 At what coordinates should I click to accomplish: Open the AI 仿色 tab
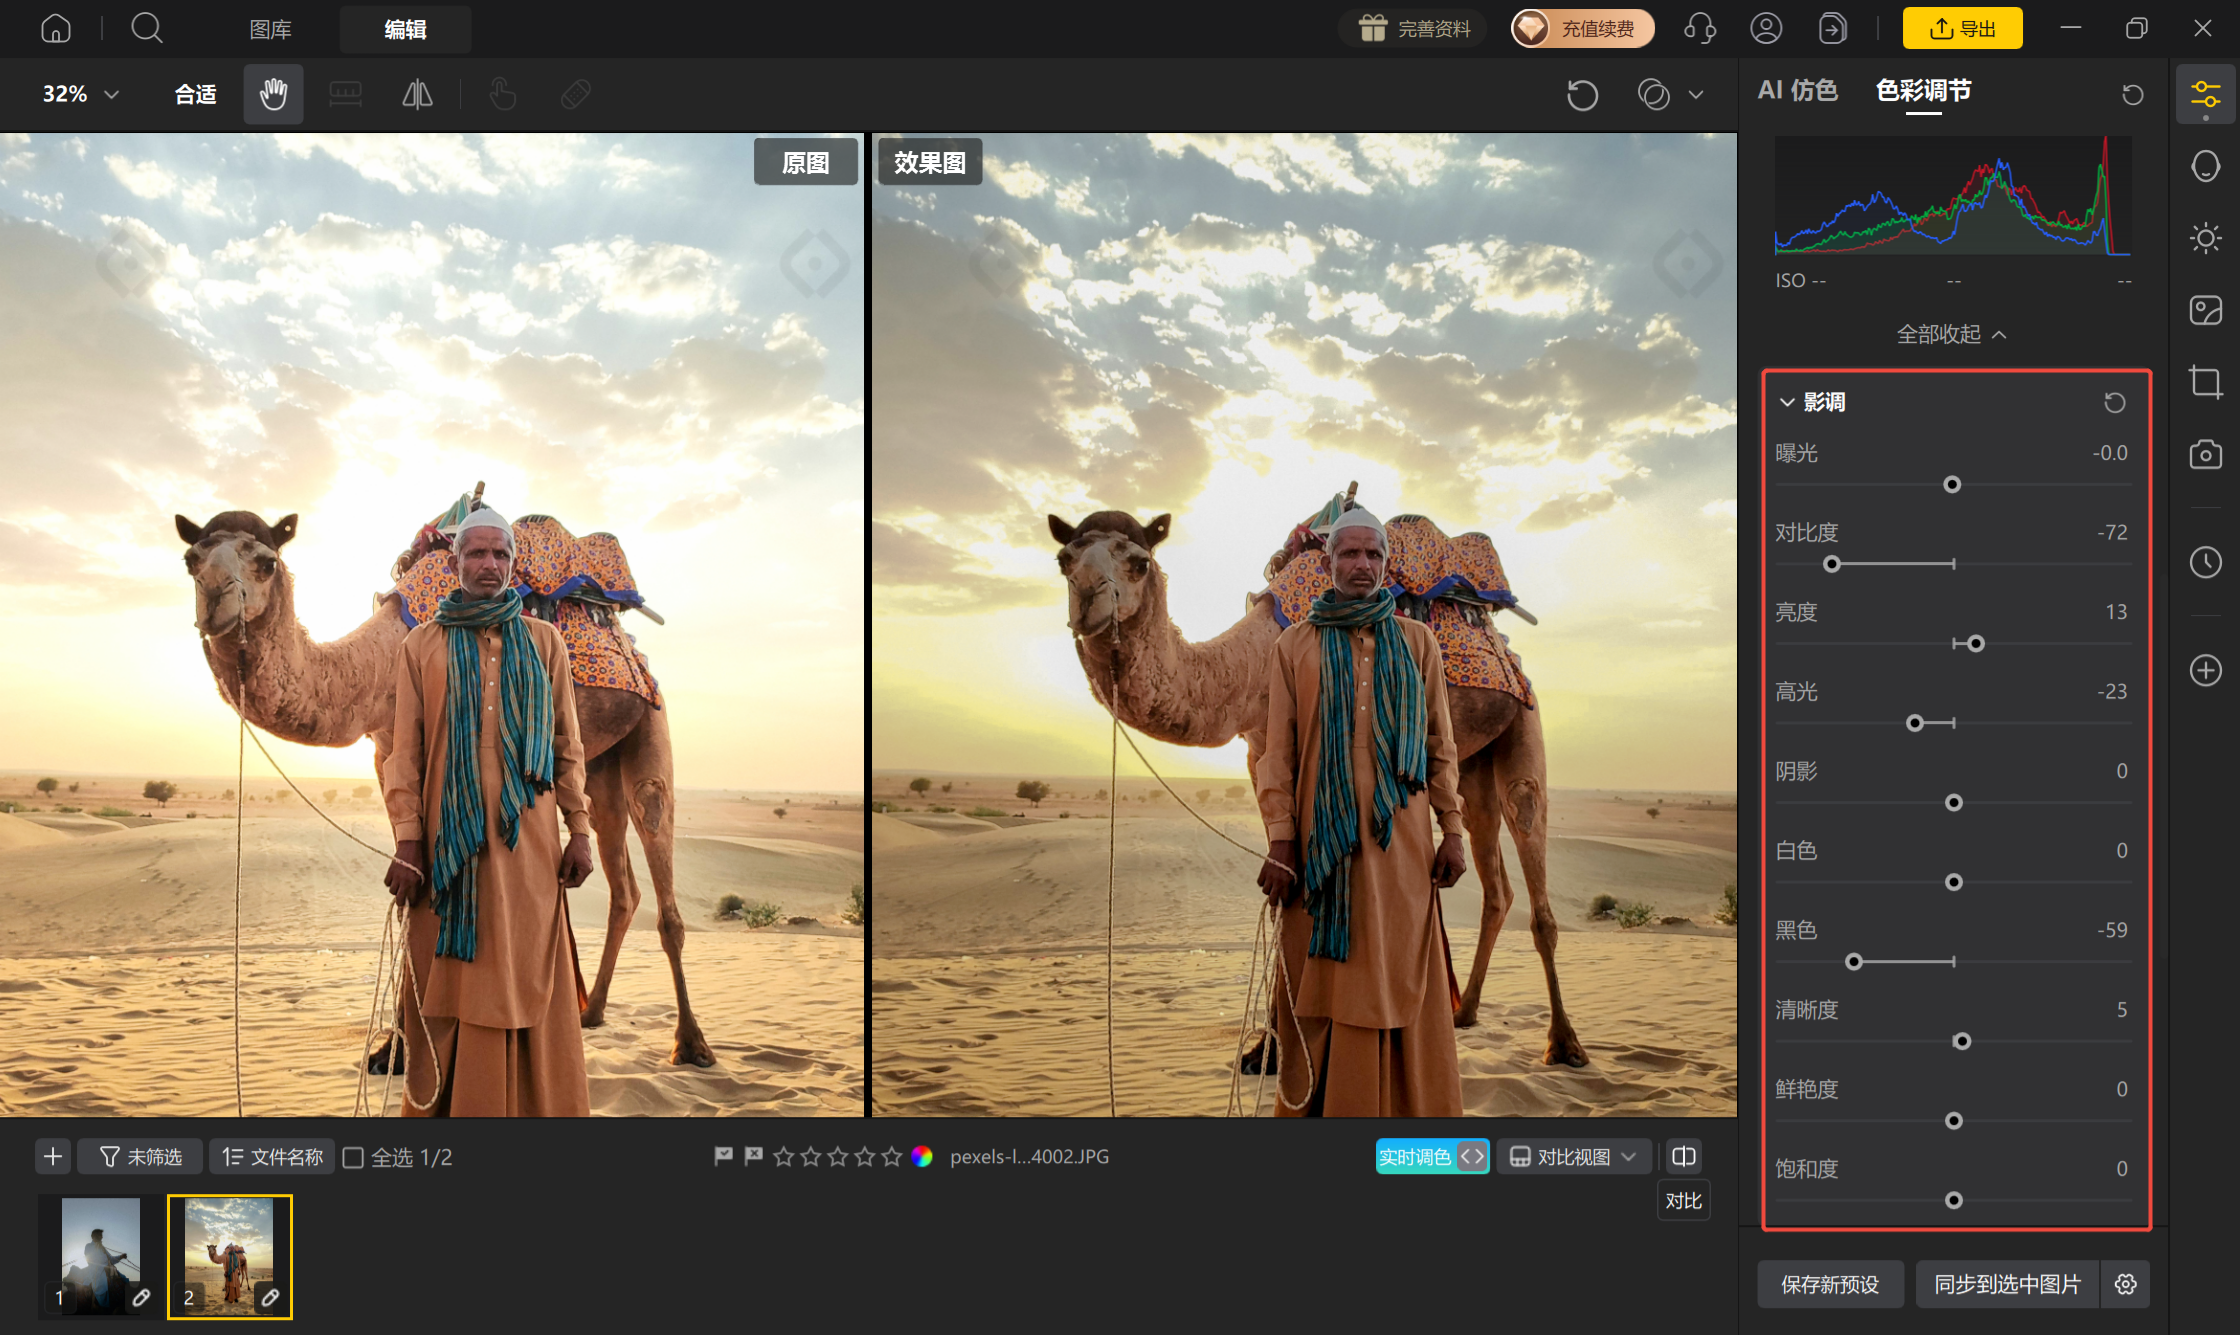1797,91
